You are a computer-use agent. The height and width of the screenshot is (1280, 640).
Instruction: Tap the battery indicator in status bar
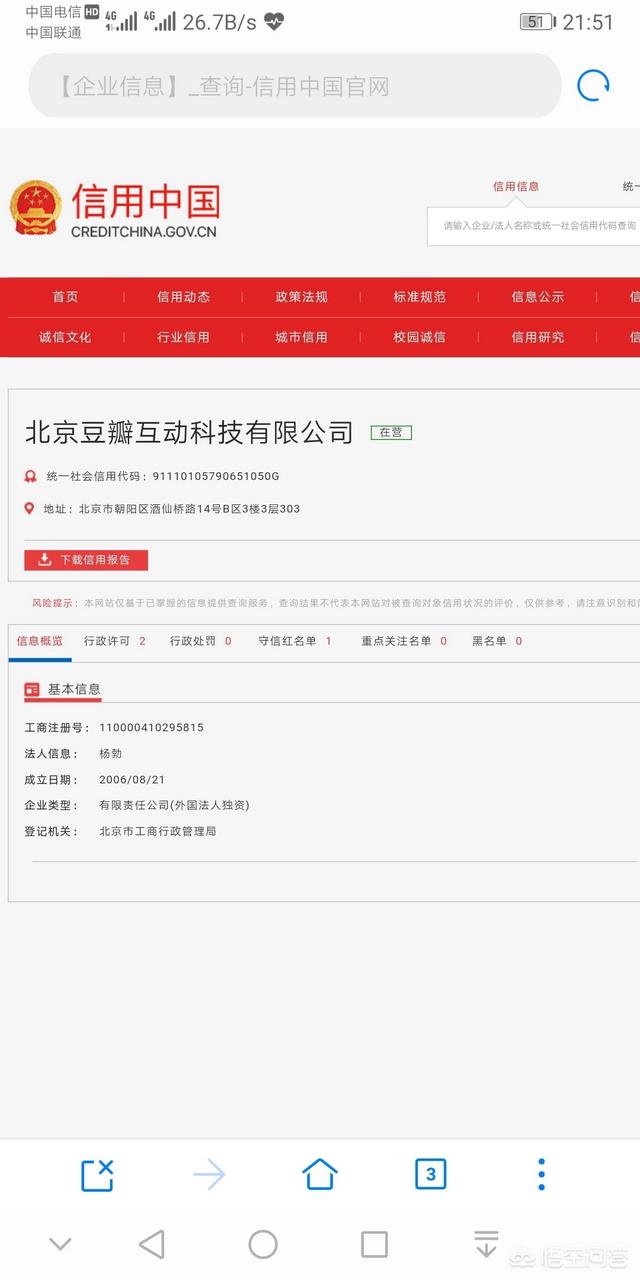click(537, 22)
